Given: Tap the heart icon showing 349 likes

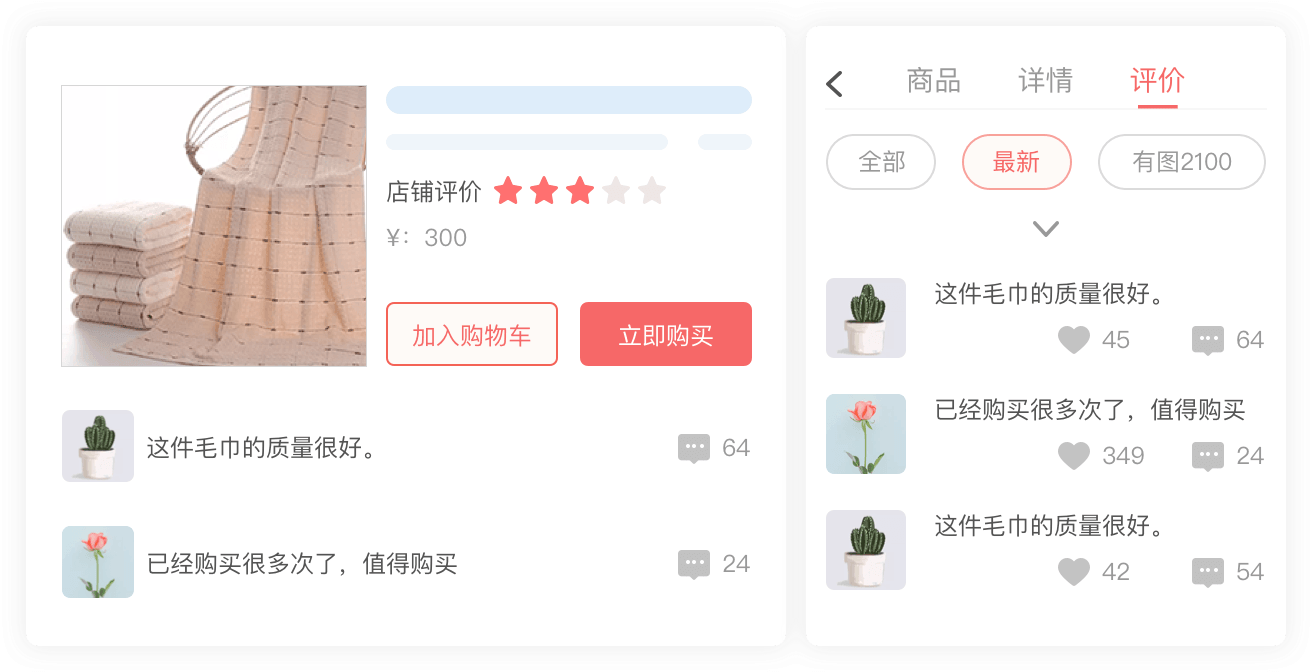Looking at the screenshot, I should pos(1073,456).
